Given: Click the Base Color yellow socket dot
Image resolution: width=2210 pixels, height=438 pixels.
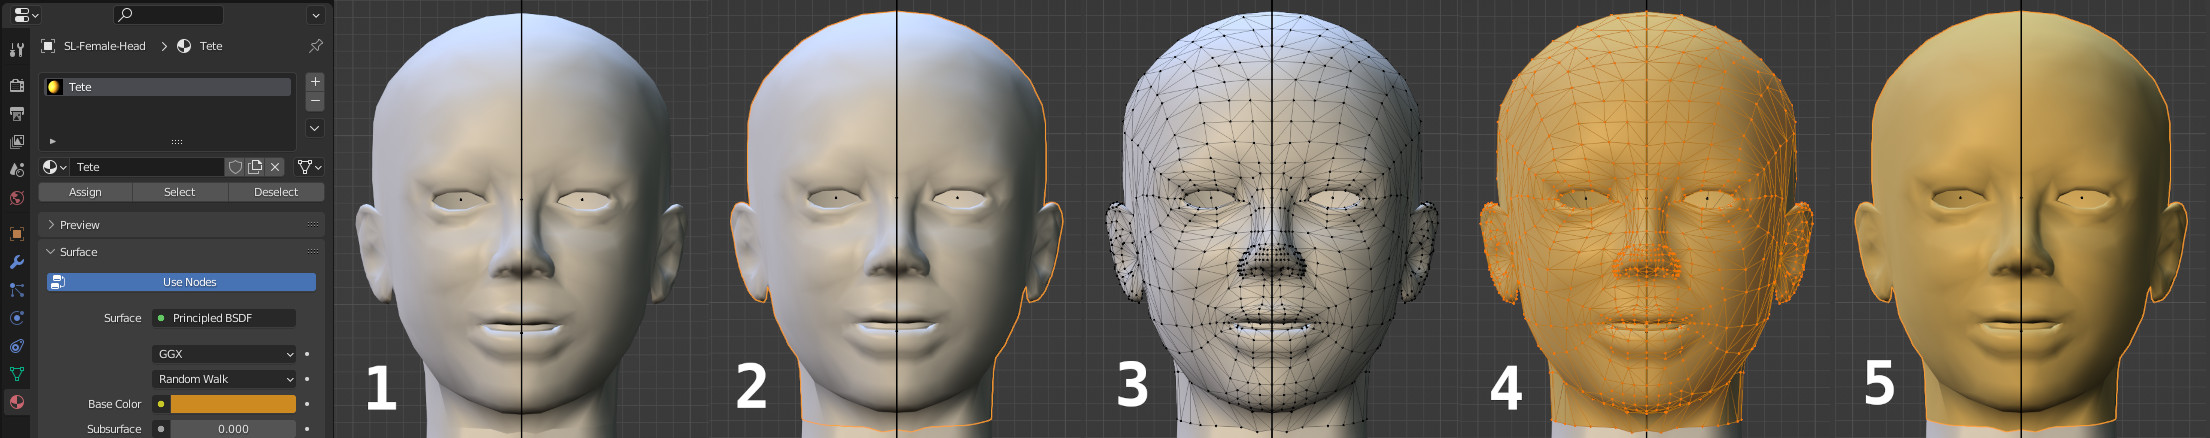Looking at the screenshot, I should point(160,404).
